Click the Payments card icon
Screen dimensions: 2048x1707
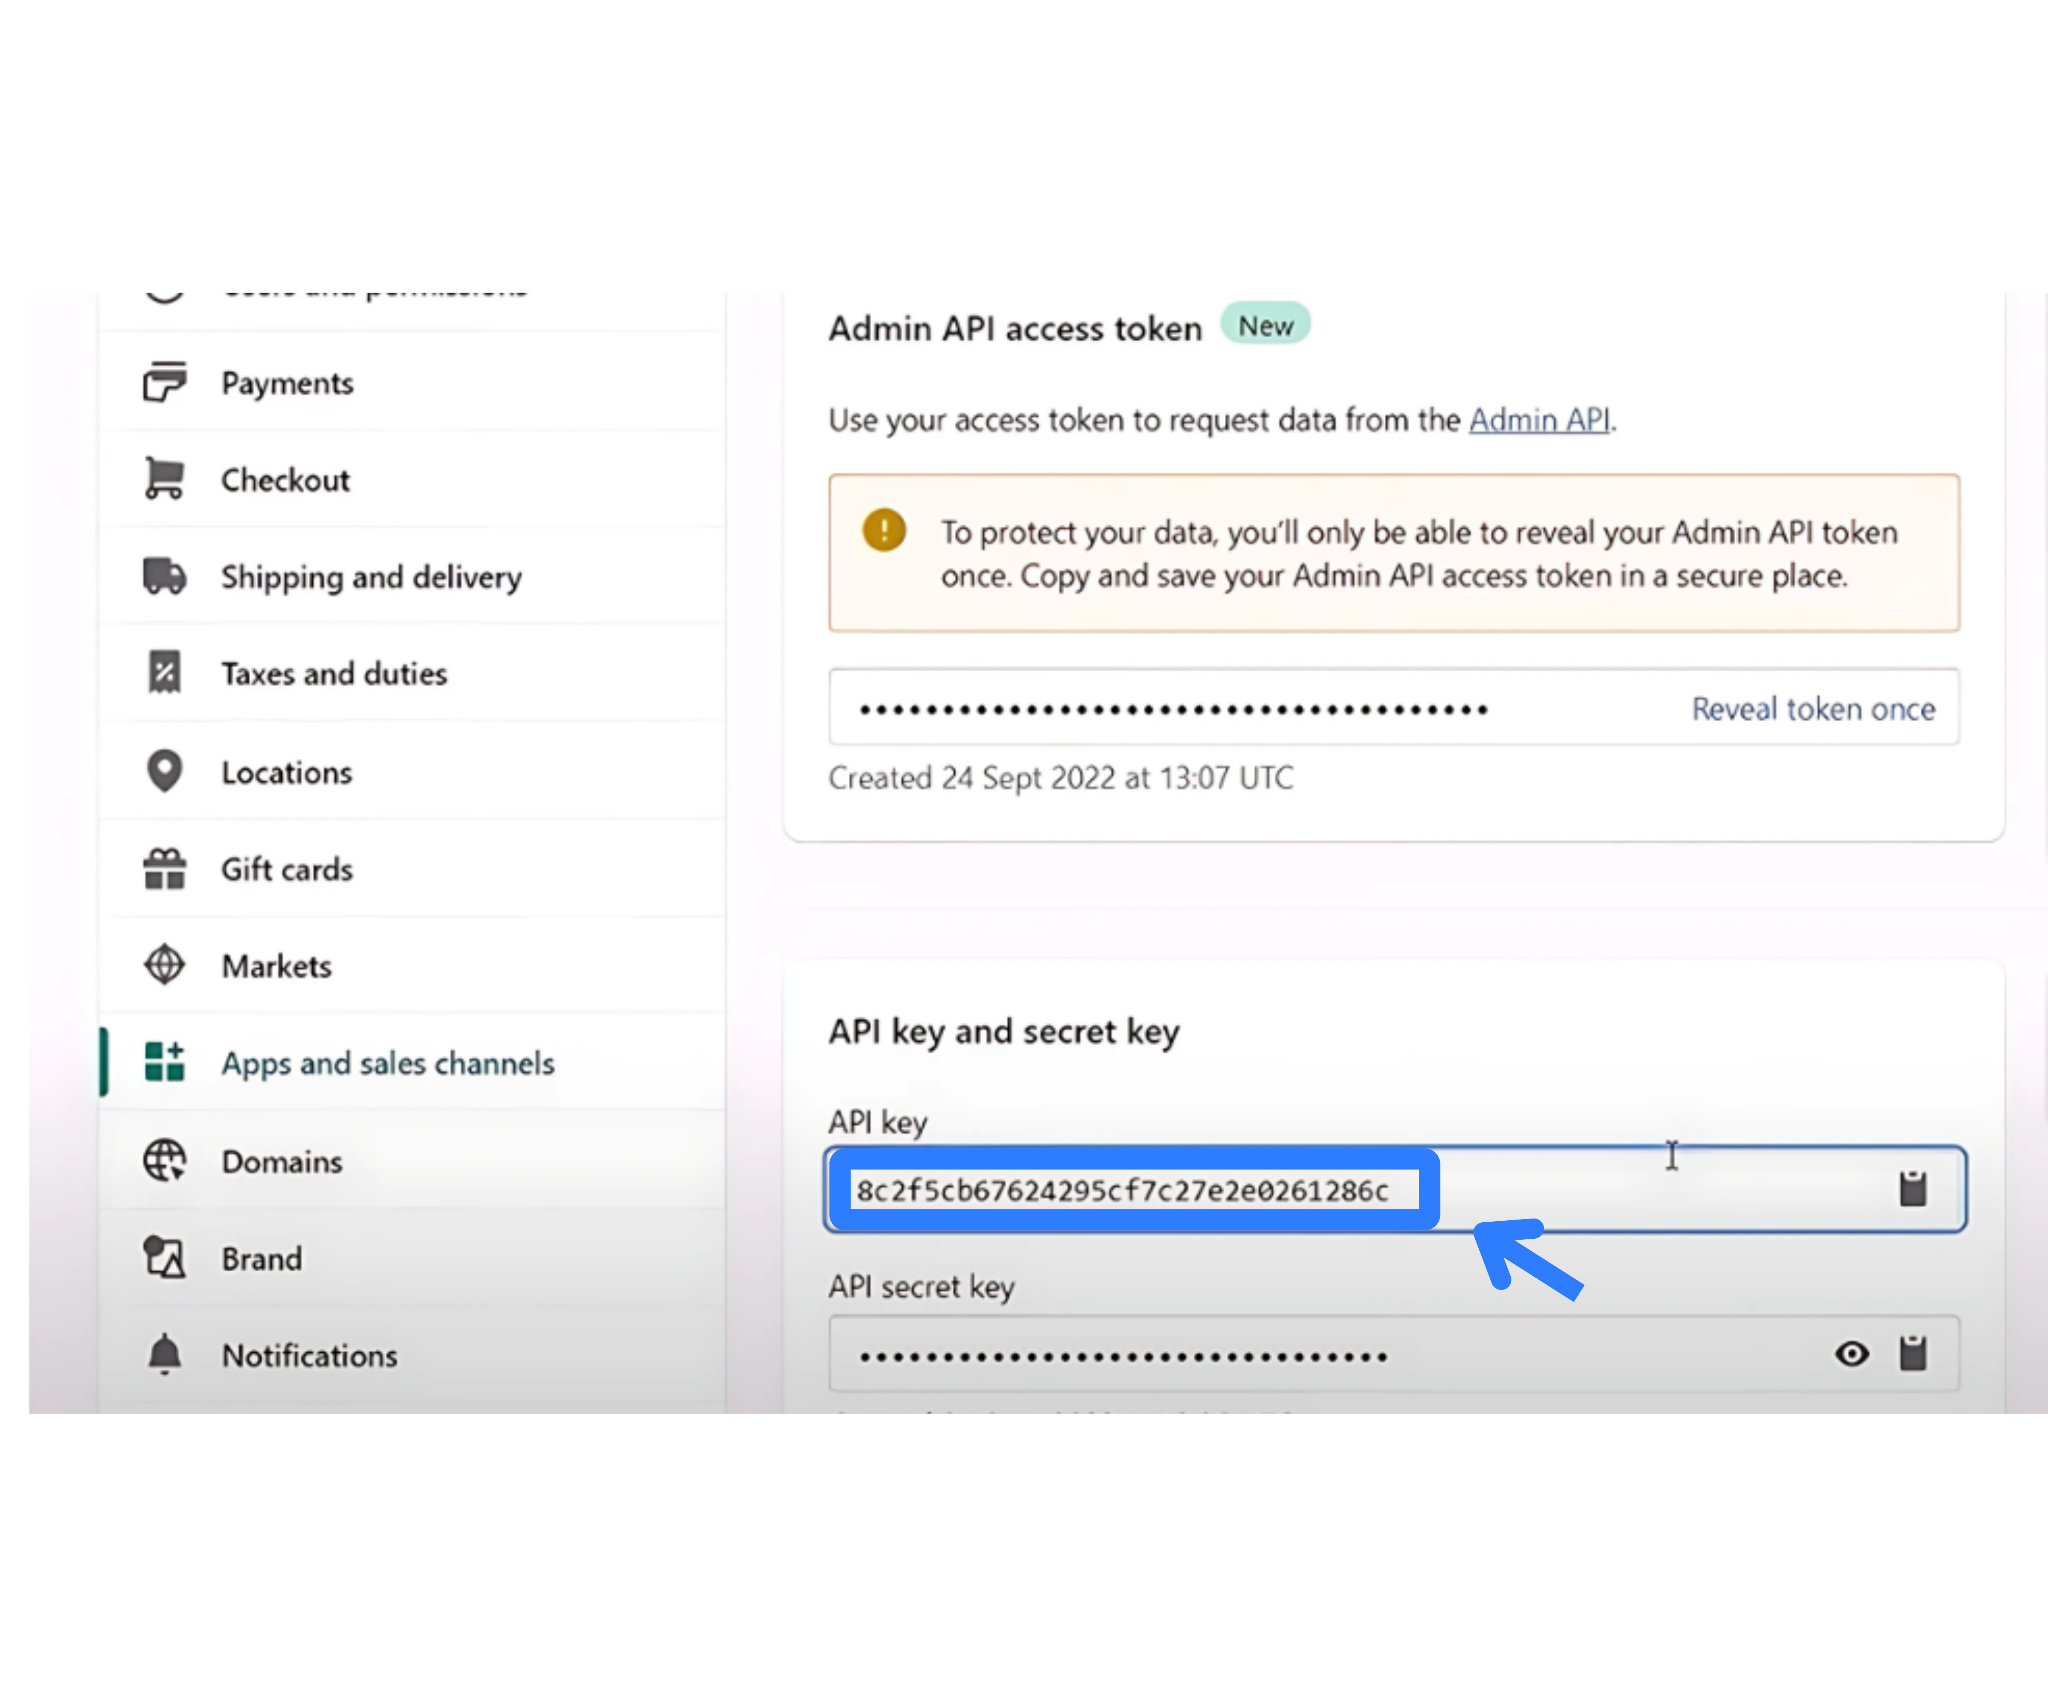[164, 382]
